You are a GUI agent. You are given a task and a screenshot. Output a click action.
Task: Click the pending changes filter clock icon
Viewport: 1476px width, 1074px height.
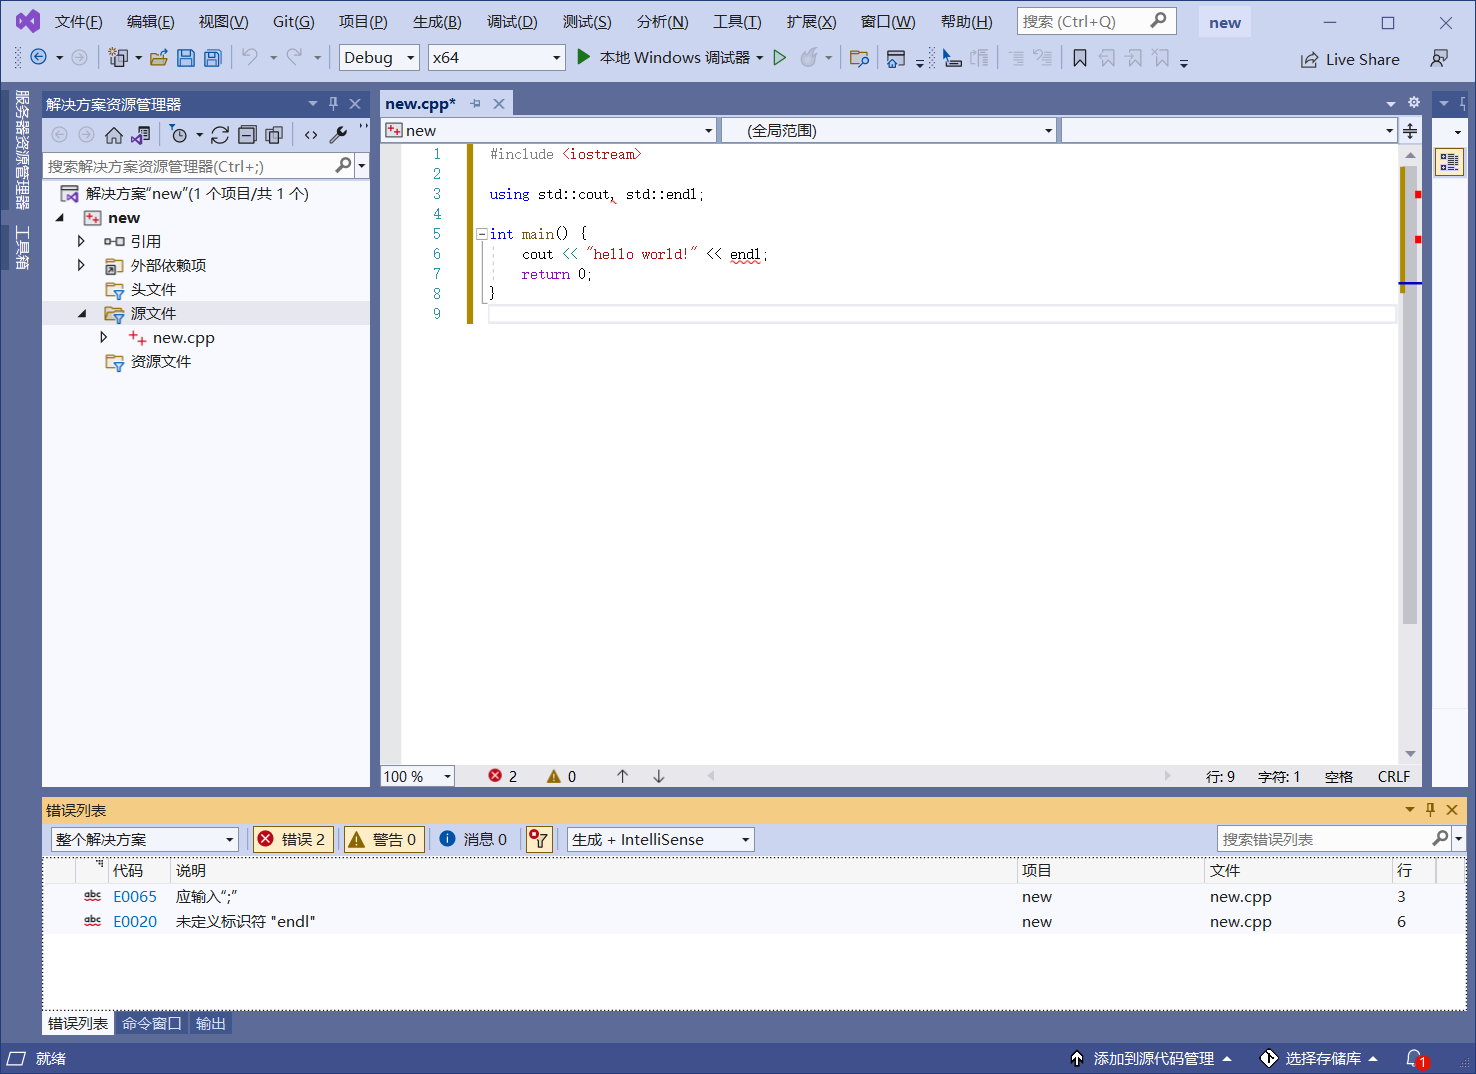(179, 135)
